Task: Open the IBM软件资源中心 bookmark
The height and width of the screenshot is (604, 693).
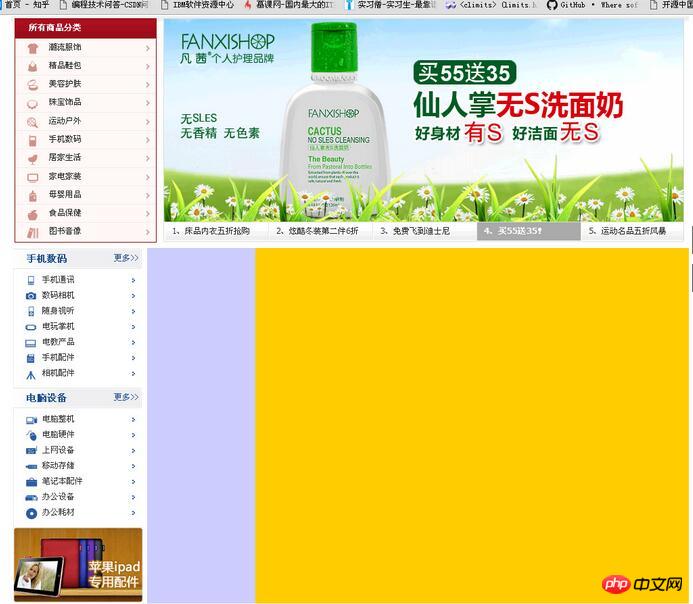Action: 198,5
